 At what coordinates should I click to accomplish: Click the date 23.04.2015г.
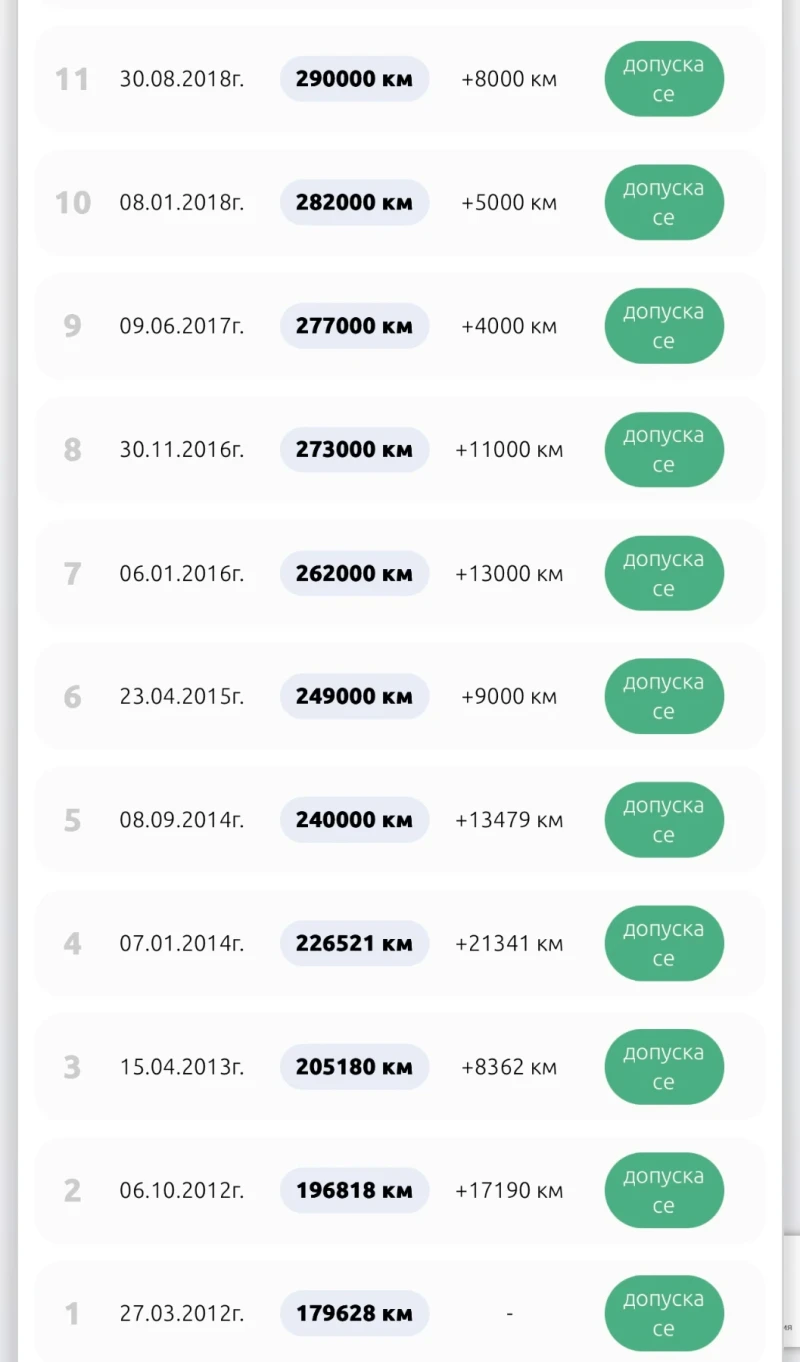point(181,697)
